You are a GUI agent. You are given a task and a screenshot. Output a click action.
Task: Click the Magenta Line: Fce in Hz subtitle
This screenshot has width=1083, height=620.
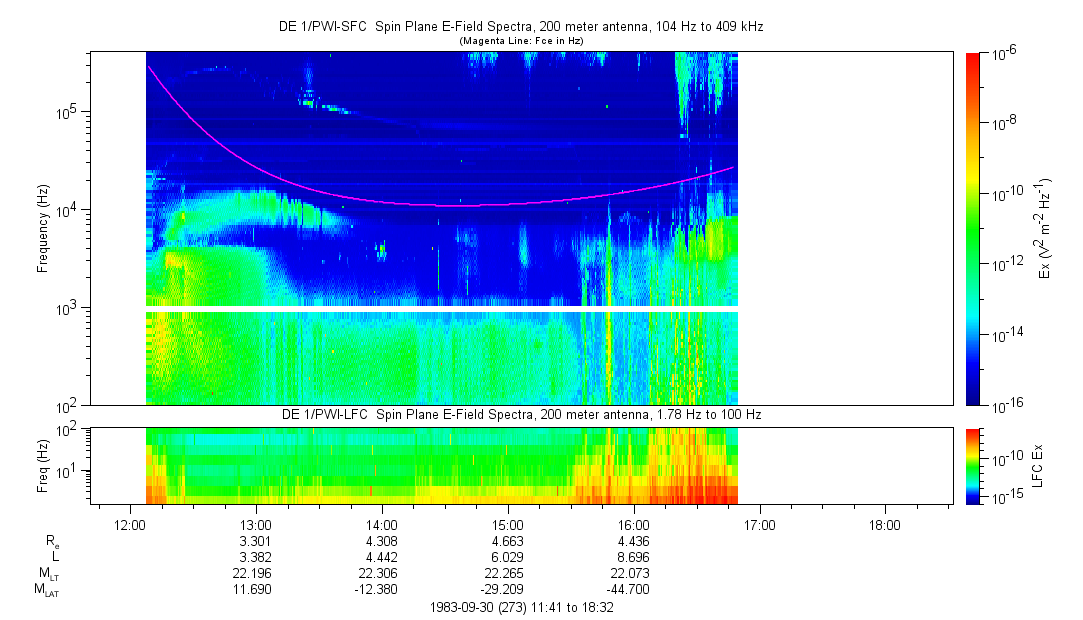520,40
